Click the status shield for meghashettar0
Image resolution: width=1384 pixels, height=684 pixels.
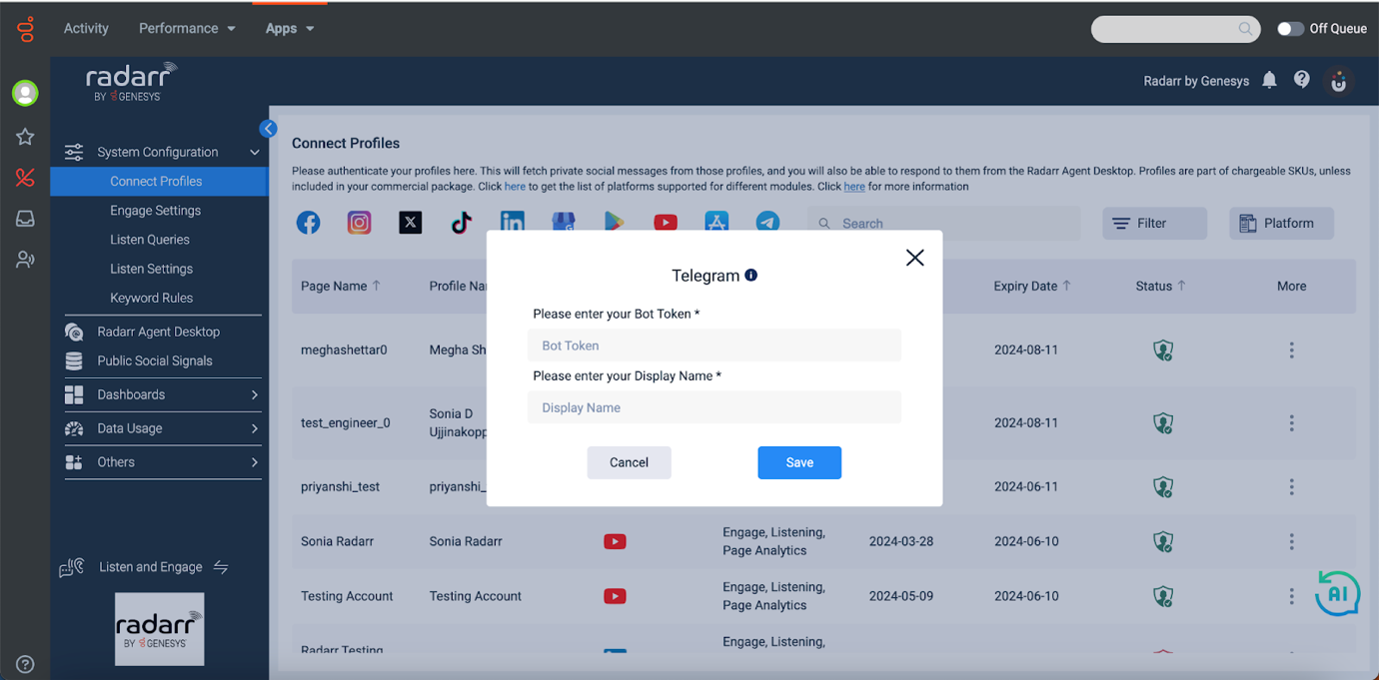[x=1163, y=350]
